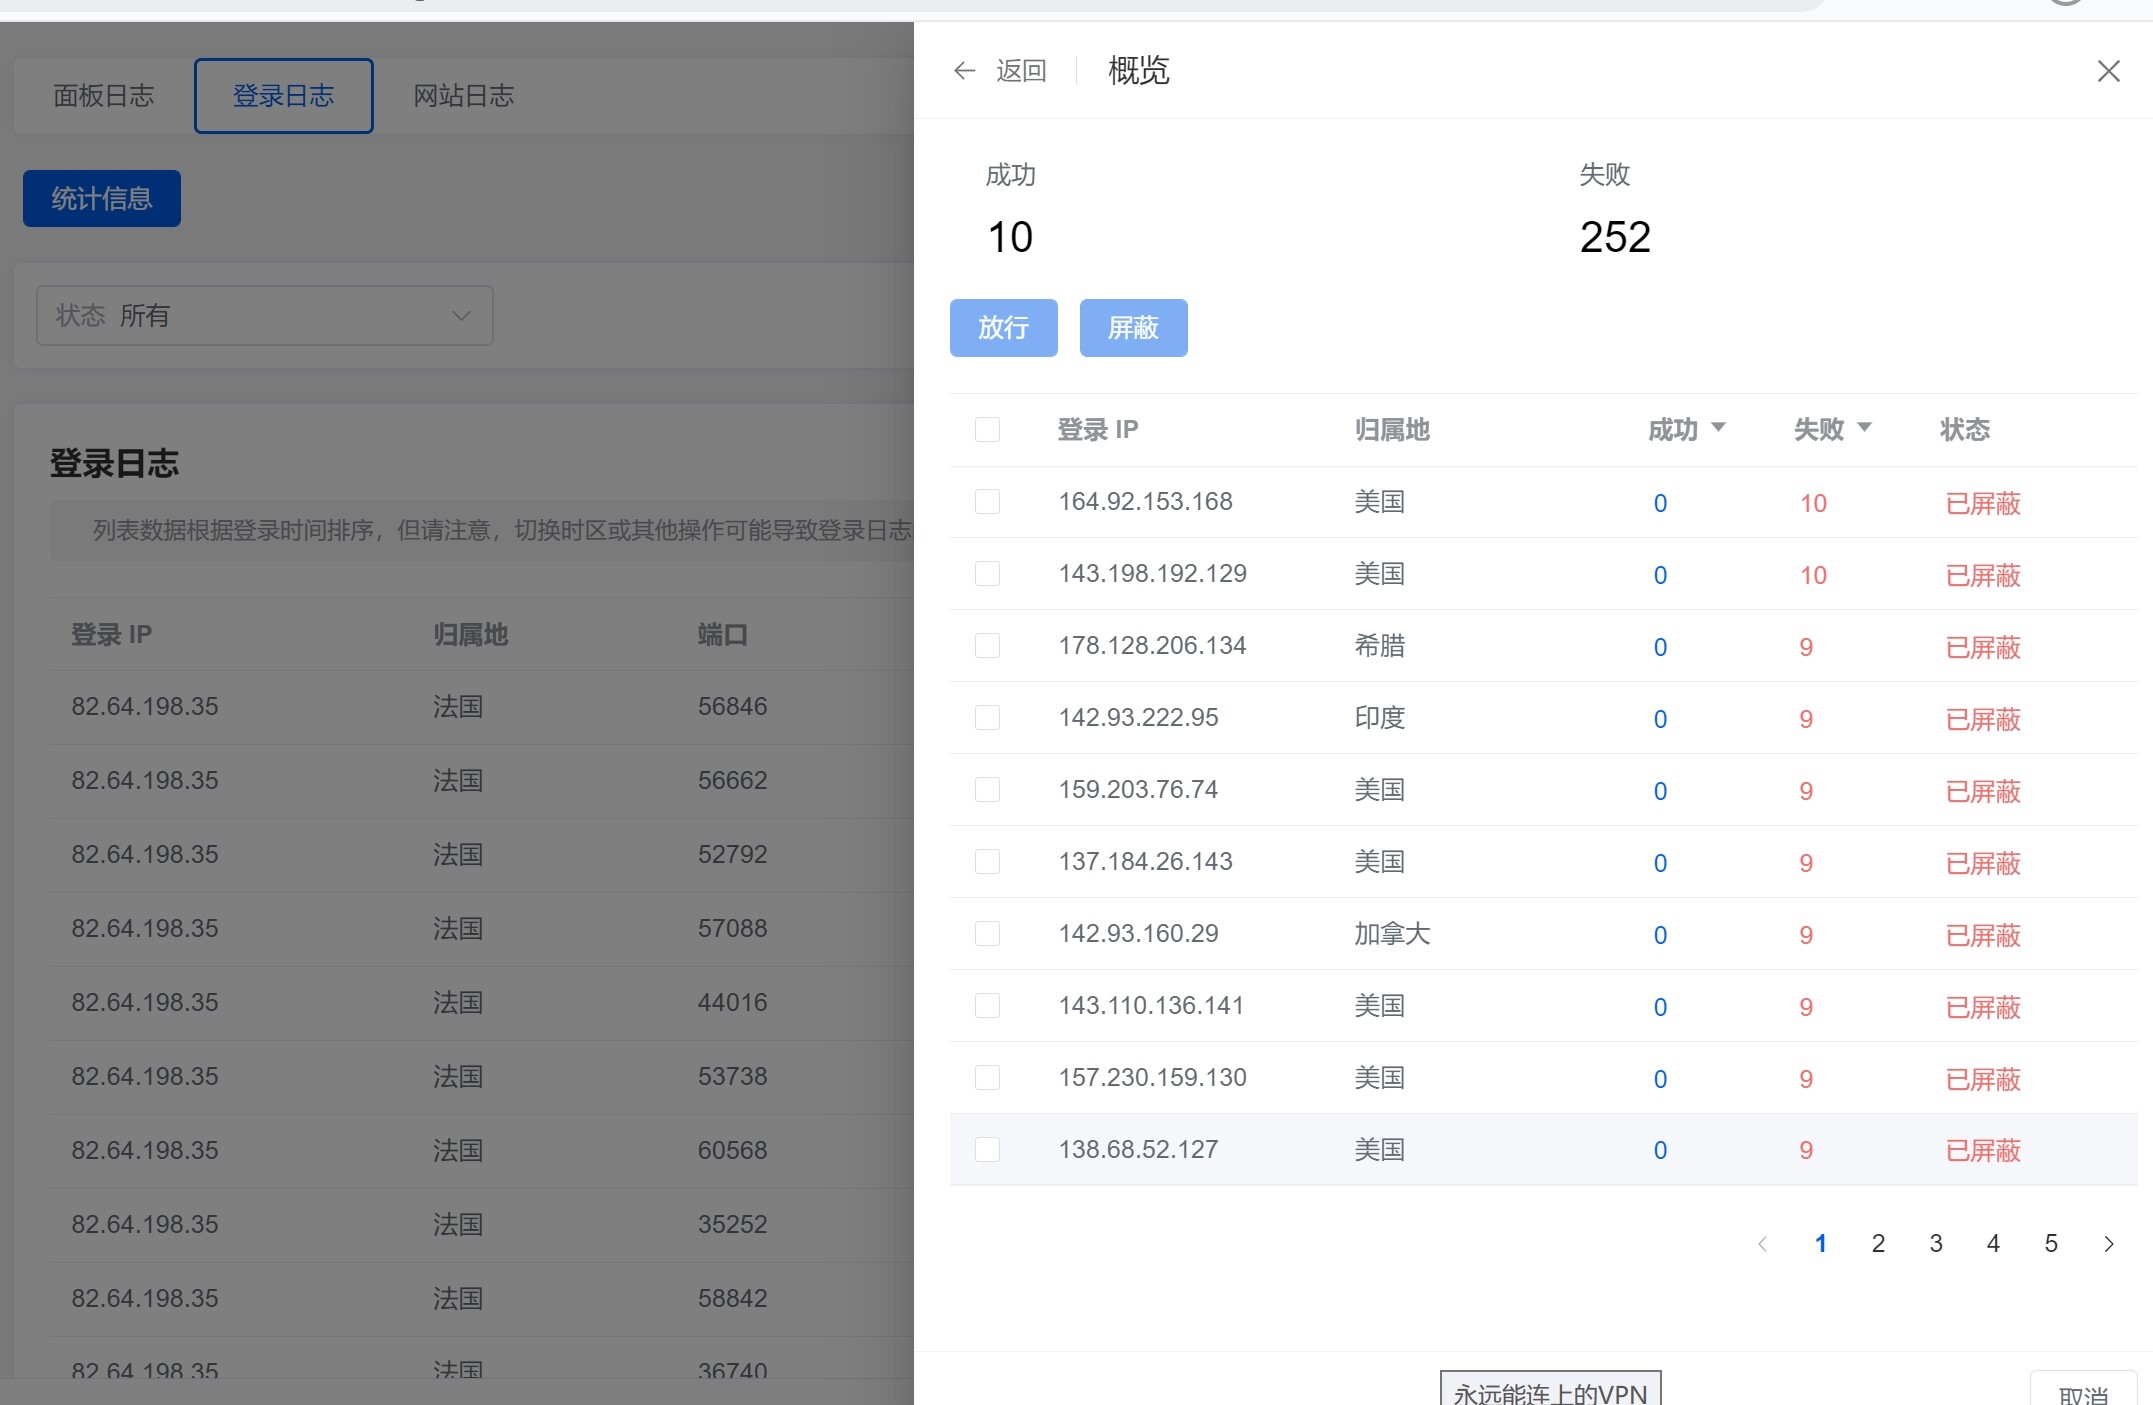
Task: Click port 35252 in login log table
Action: click(x=733, y=1225)
